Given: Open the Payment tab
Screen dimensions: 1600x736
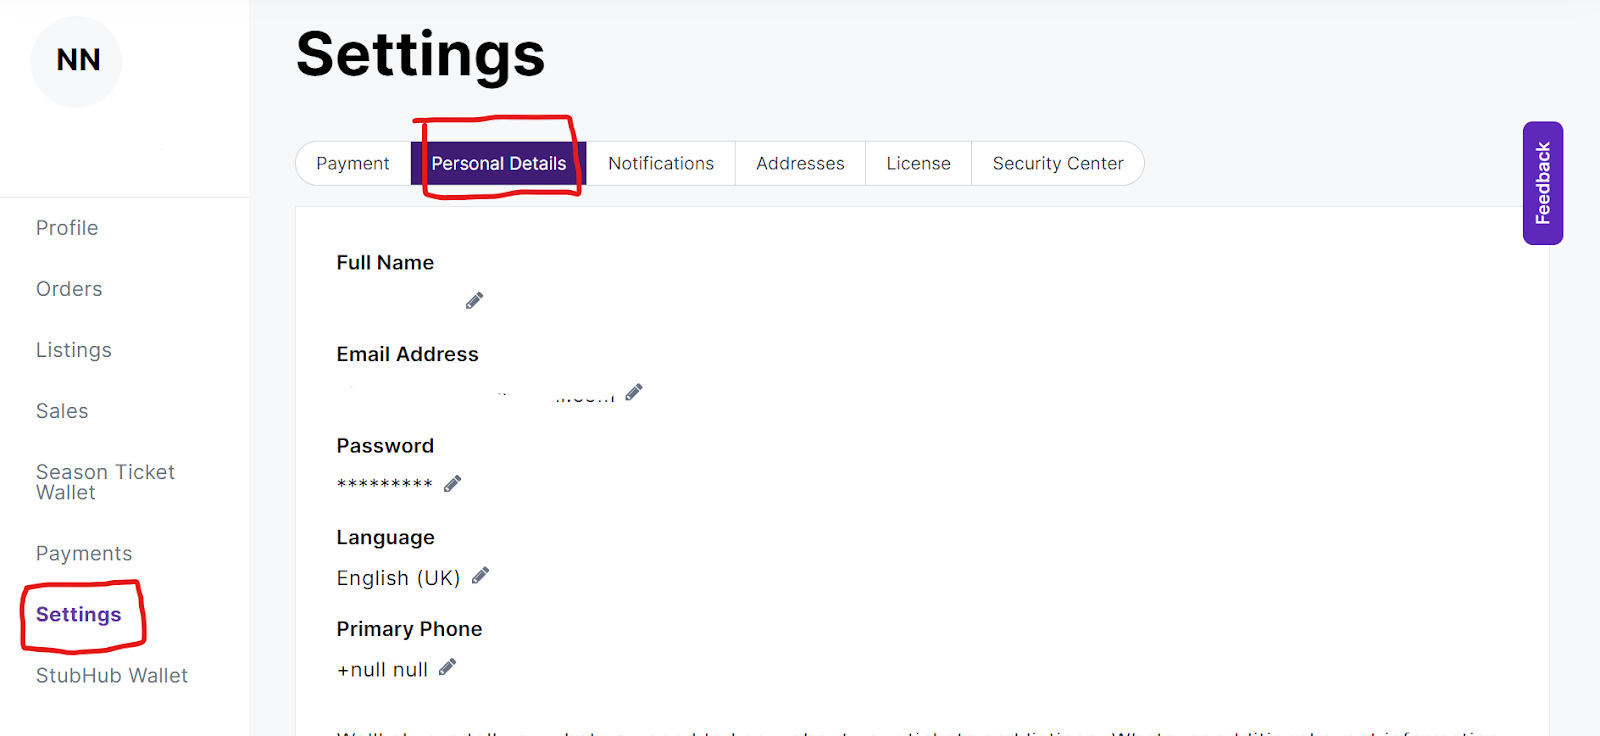Looking at the screenshot, I should click(x=353, y=164).
